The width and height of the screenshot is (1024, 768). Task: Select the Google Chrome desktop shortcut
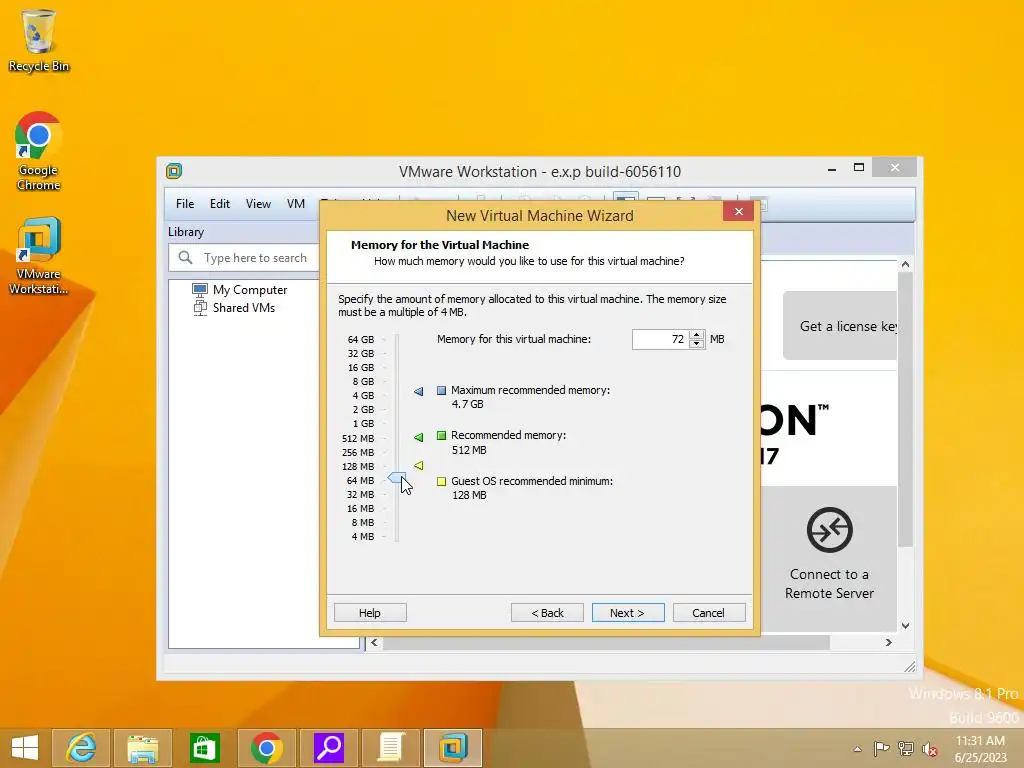[39, 151]
